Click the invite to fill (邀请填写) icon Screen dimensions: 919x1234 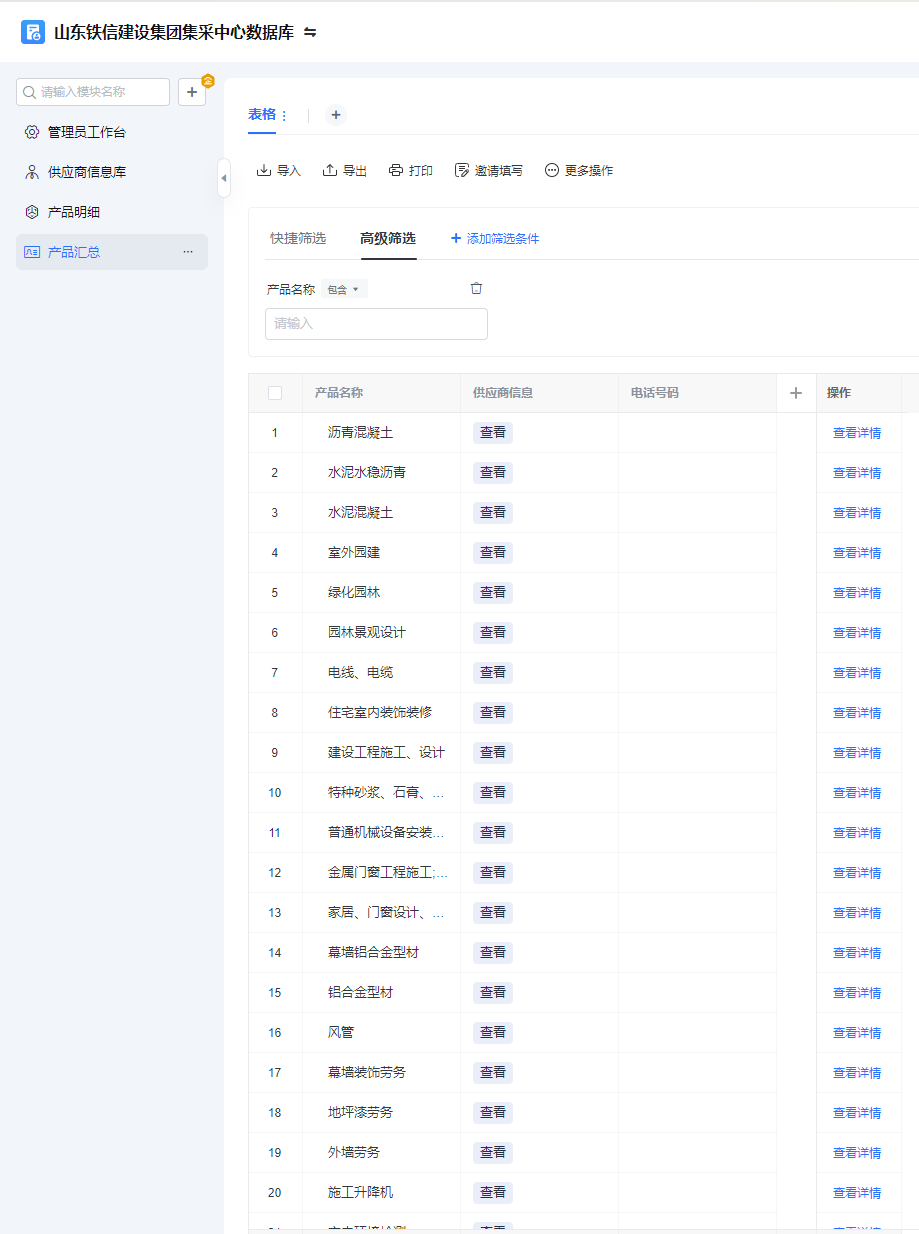pos(462,171)
